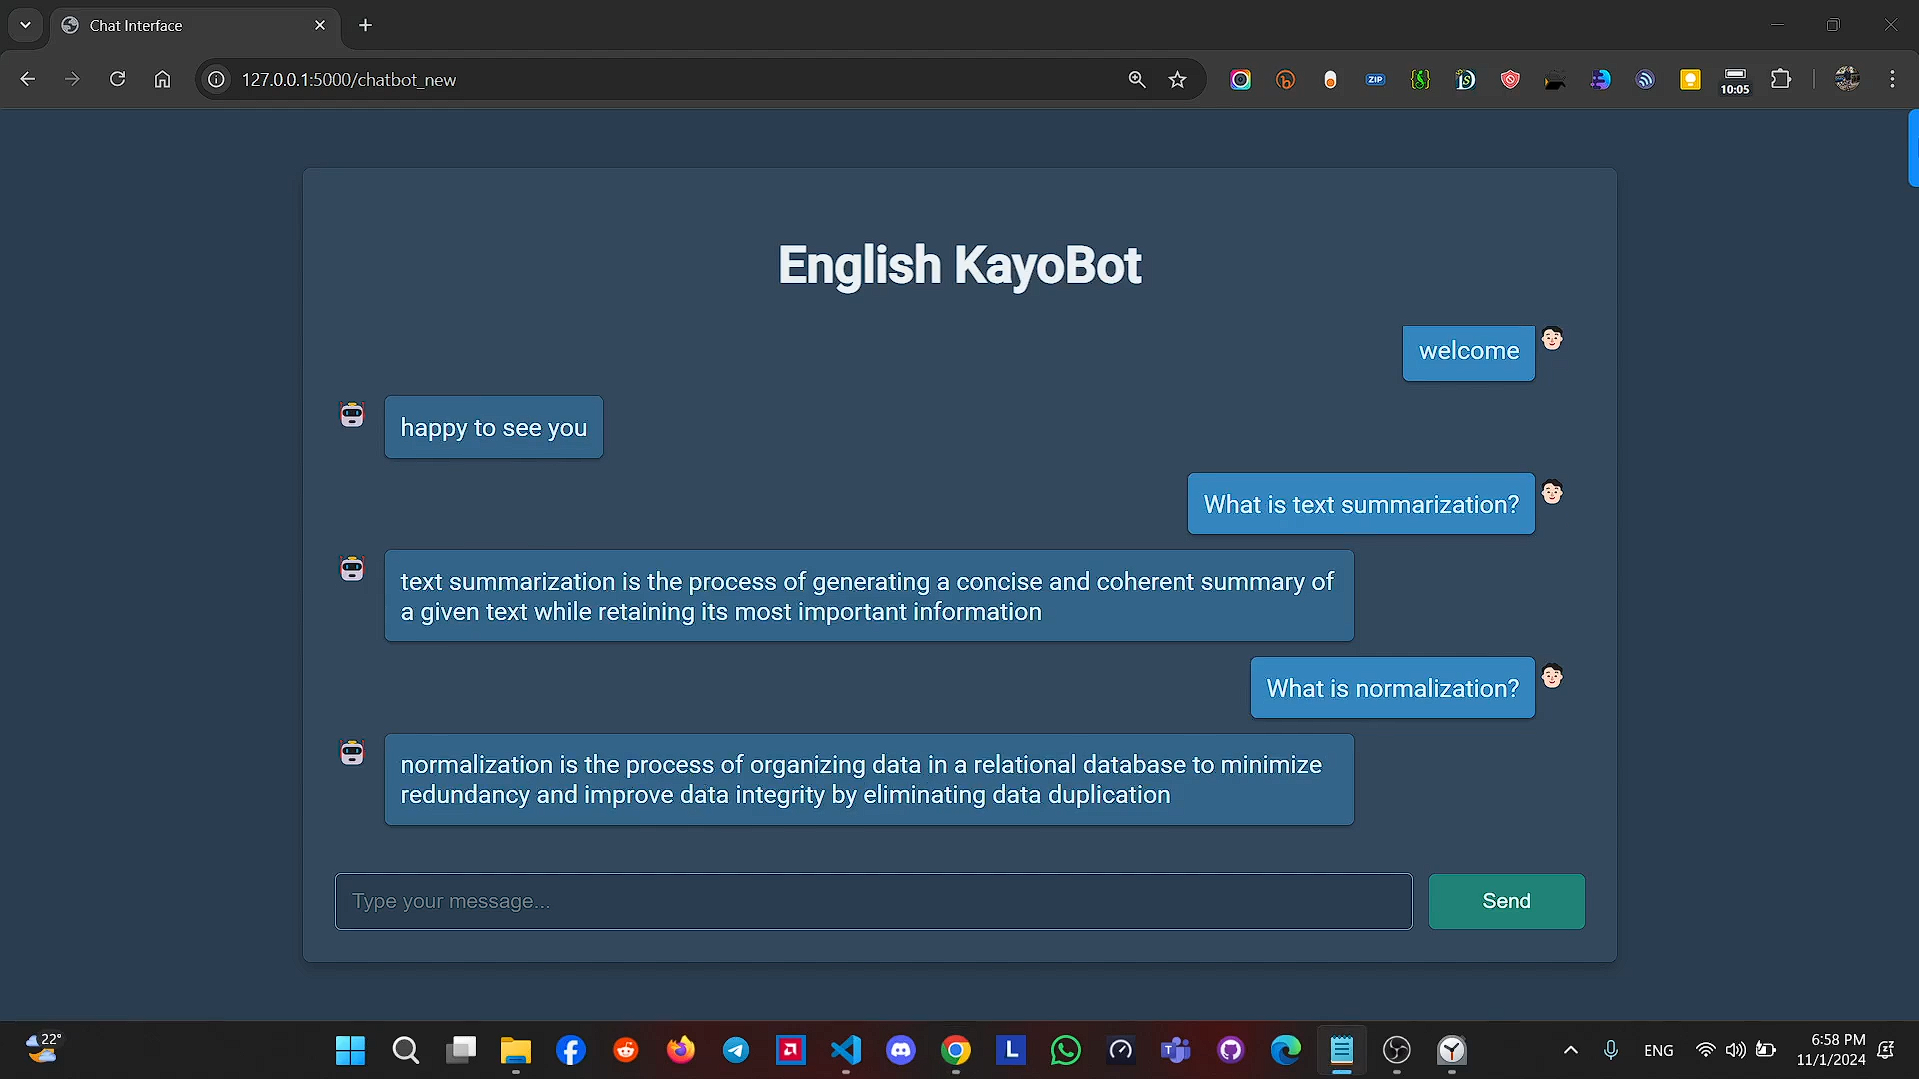Open the shield ad-blocker extension
The image size is (1919, 1079).
[x=1509, y=79]
